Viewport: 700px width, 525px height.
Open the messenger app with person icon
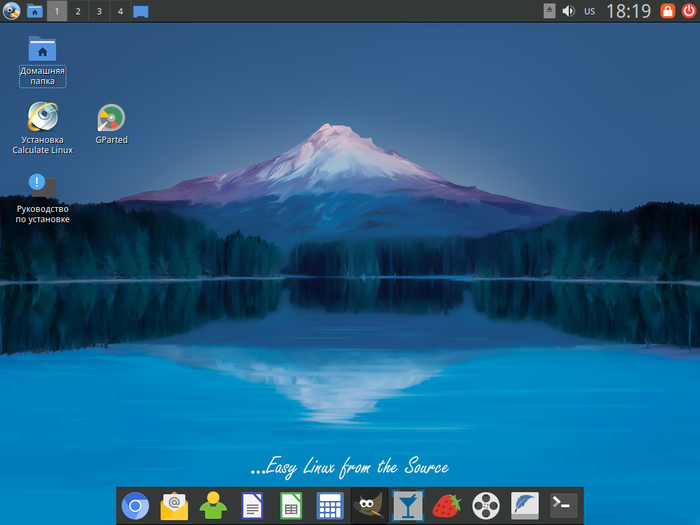click(x=213, y=506)
